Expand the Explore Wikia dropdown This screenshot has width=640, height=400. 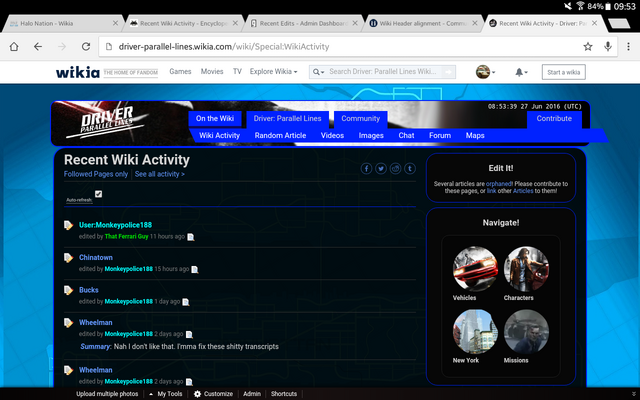[x=273, y=71]
